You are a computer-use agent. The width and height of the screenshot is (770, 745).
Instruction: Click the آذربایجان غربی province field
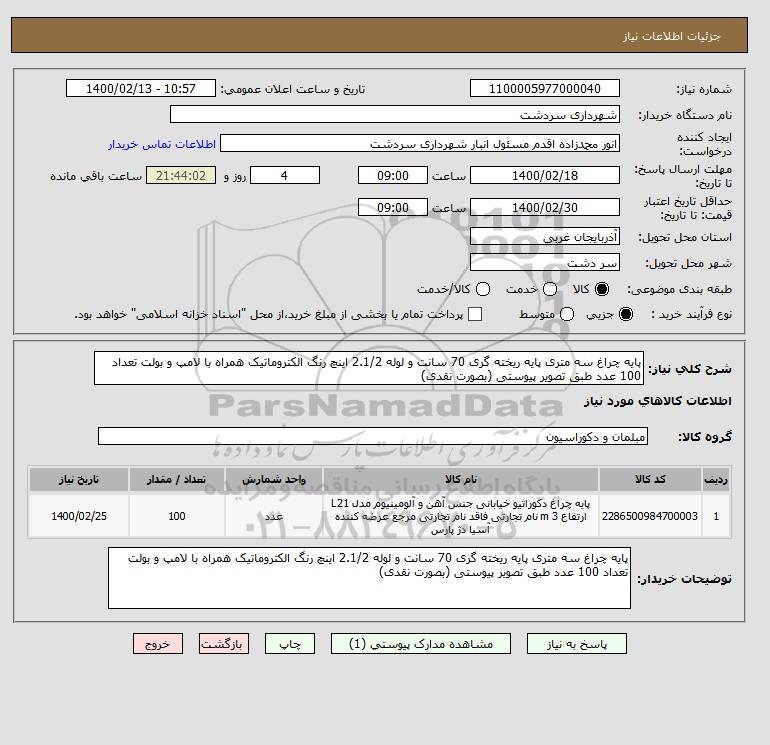[x=545, y=237]
